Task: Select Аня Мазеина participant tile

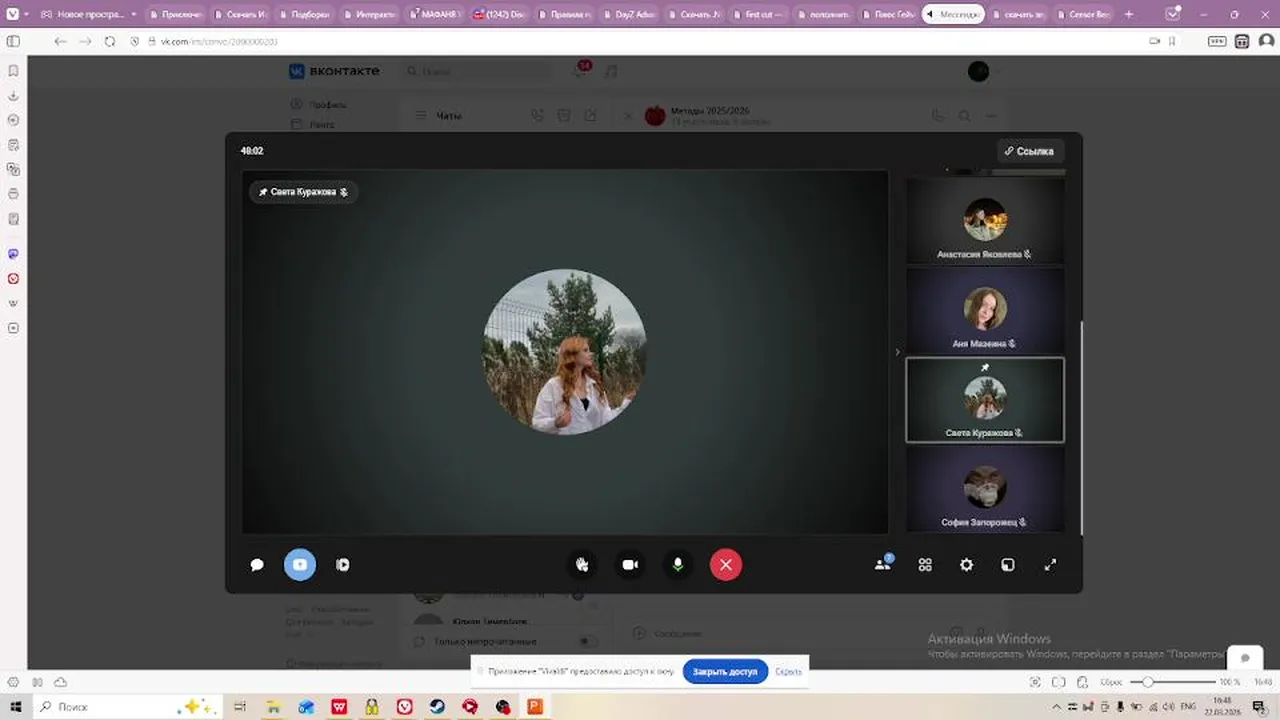Action: [985, 311]
